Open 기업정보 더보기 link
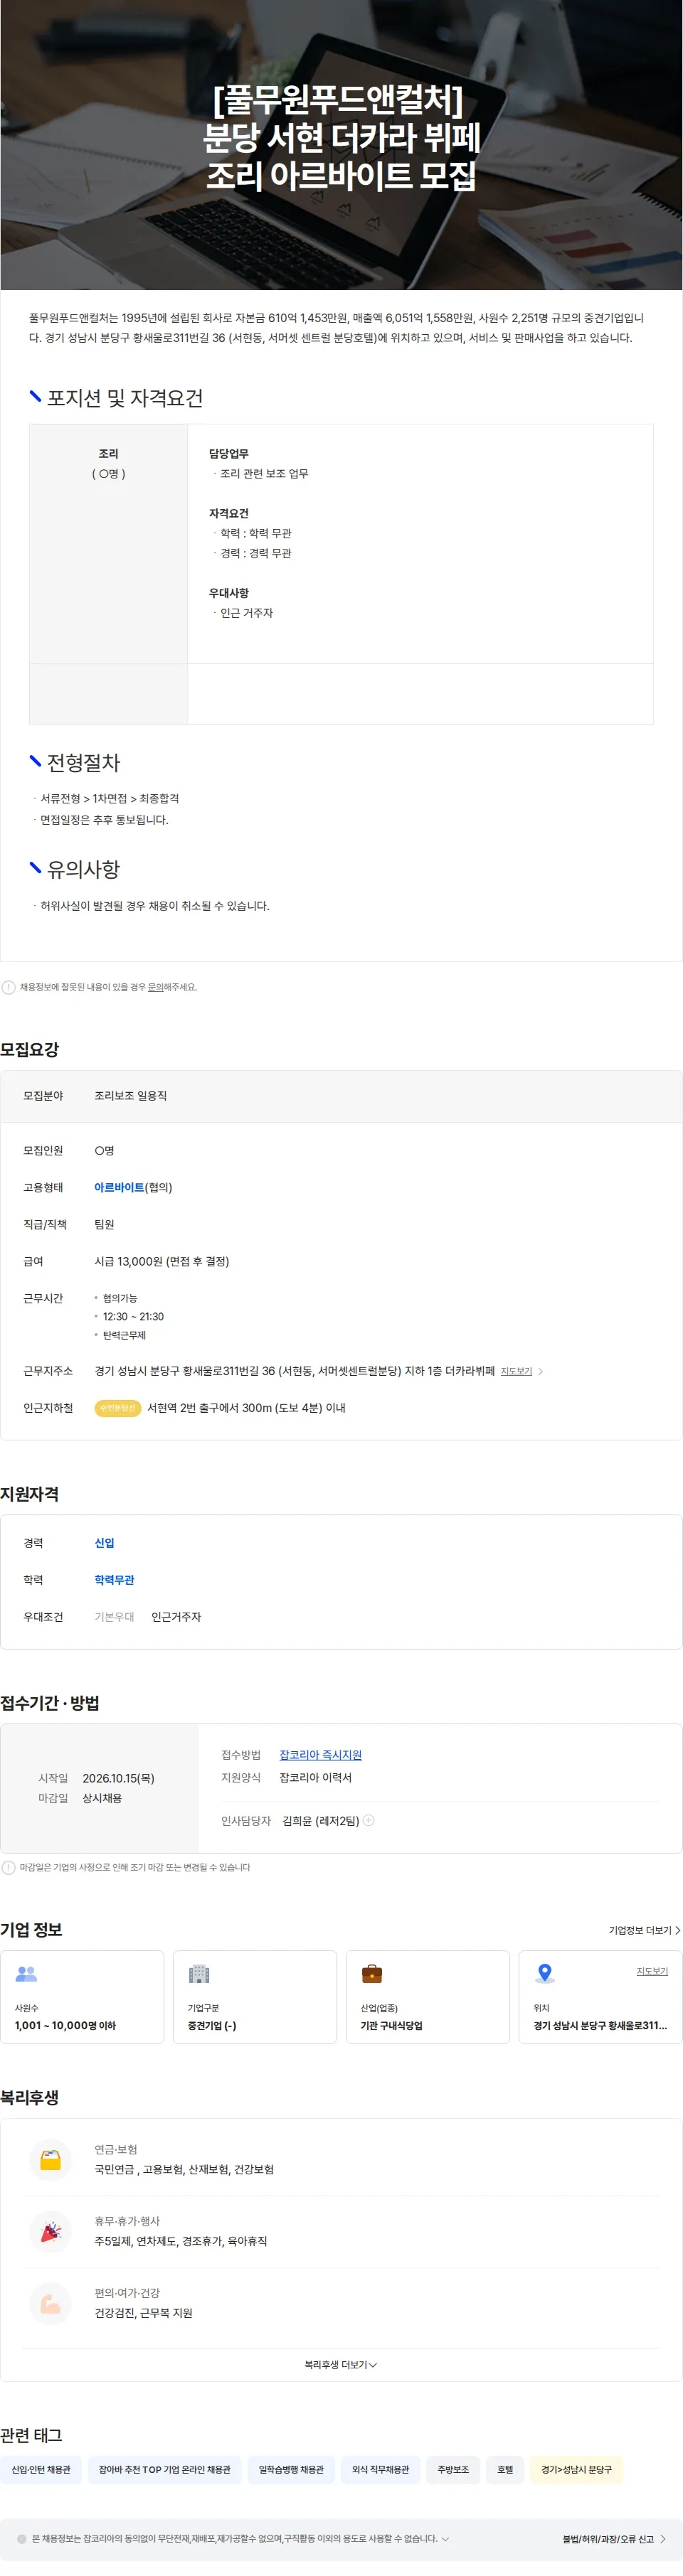Viewport: 683px width, 2576px height. [644, 1930]
